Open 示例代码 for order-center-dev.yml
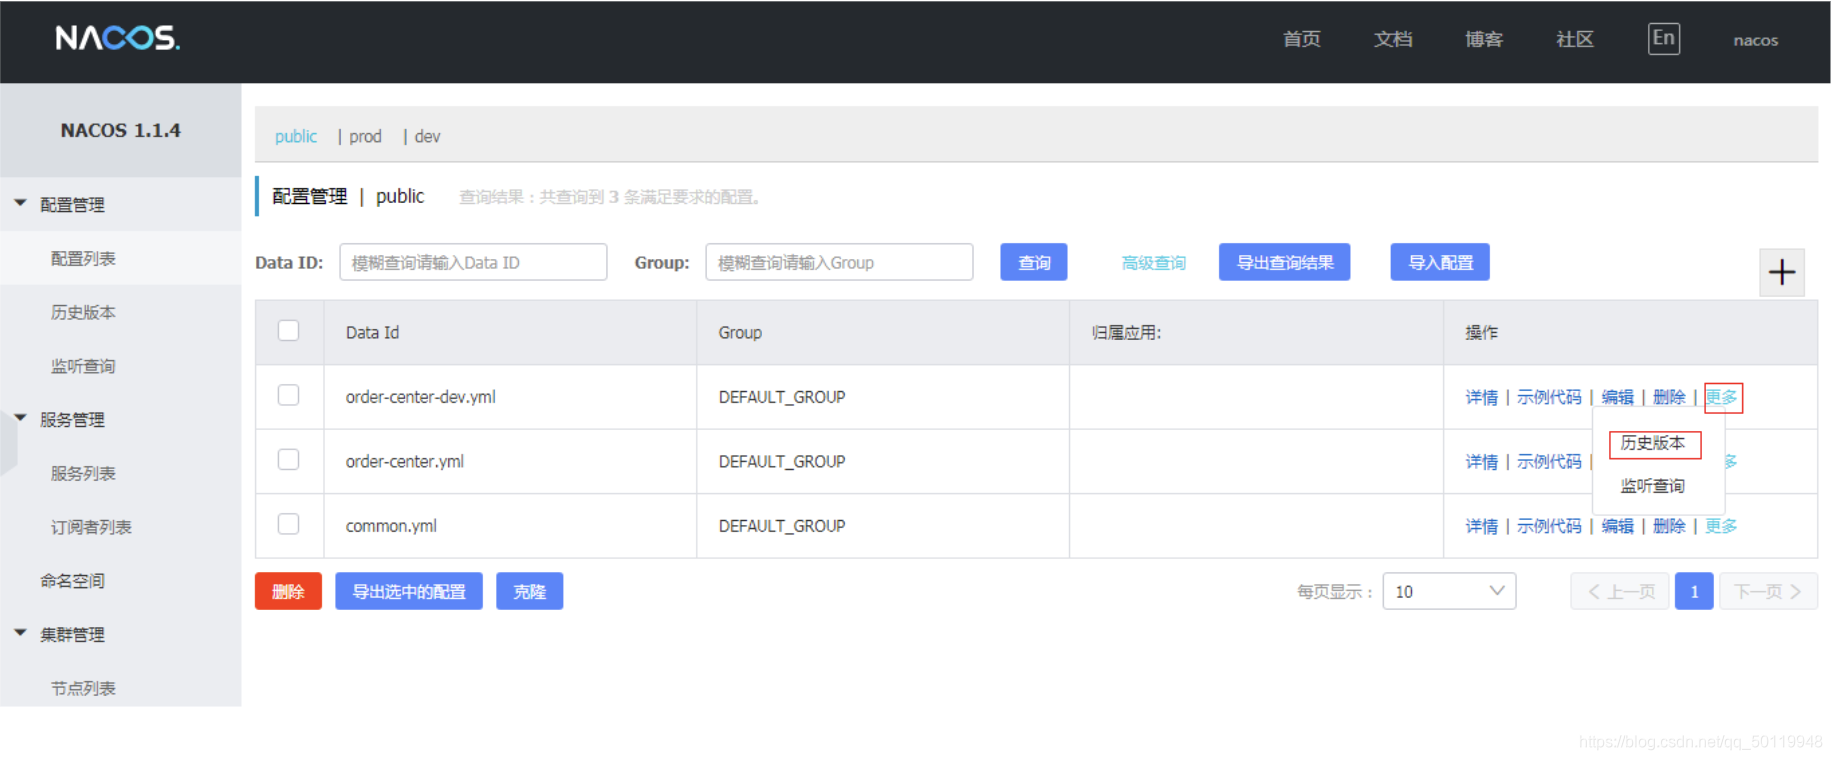 click(1549, 397)
